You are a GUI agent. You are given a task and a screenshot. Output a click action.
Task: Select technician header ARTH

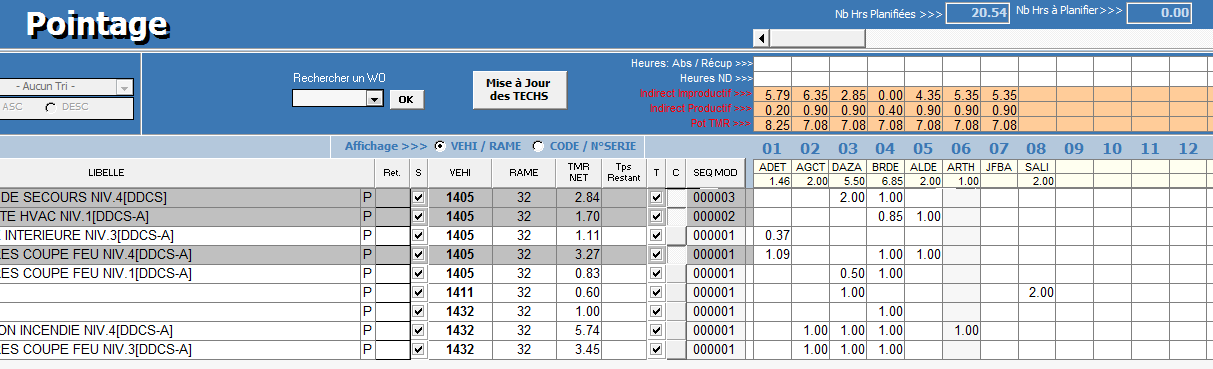coord(961,167)
